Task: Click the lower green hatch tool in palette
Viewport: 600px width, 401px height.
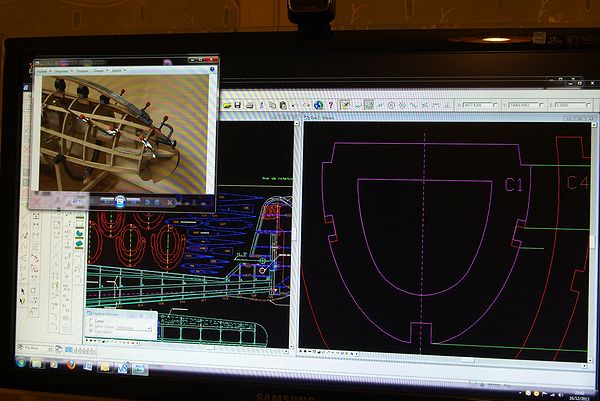Action: click(x=79, y=243)
